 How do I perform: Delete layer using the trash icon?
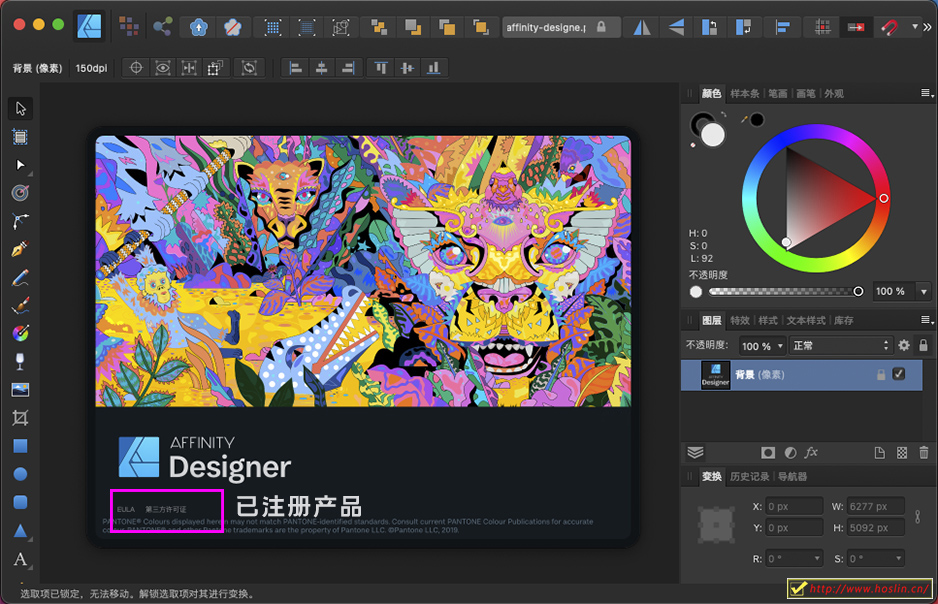tap(923, 453)
